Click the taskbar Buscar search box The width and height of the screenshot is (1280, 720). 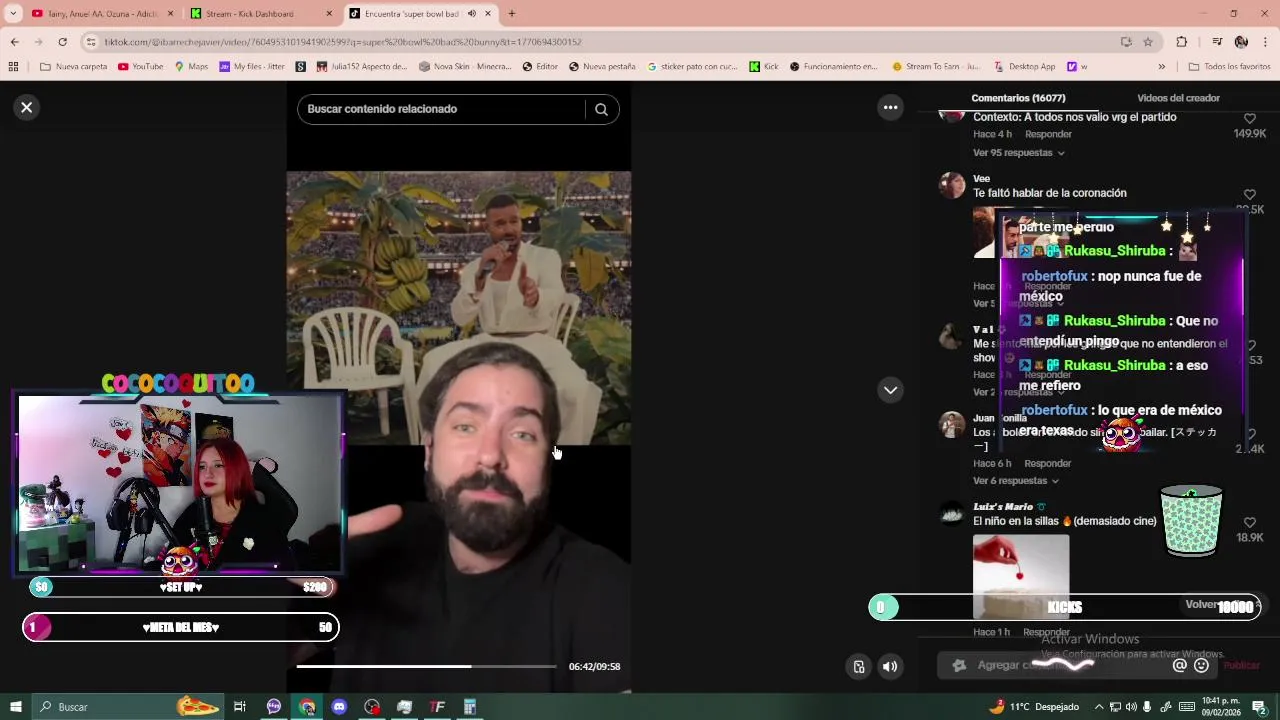pyautogui.click(x=128, y=707)
